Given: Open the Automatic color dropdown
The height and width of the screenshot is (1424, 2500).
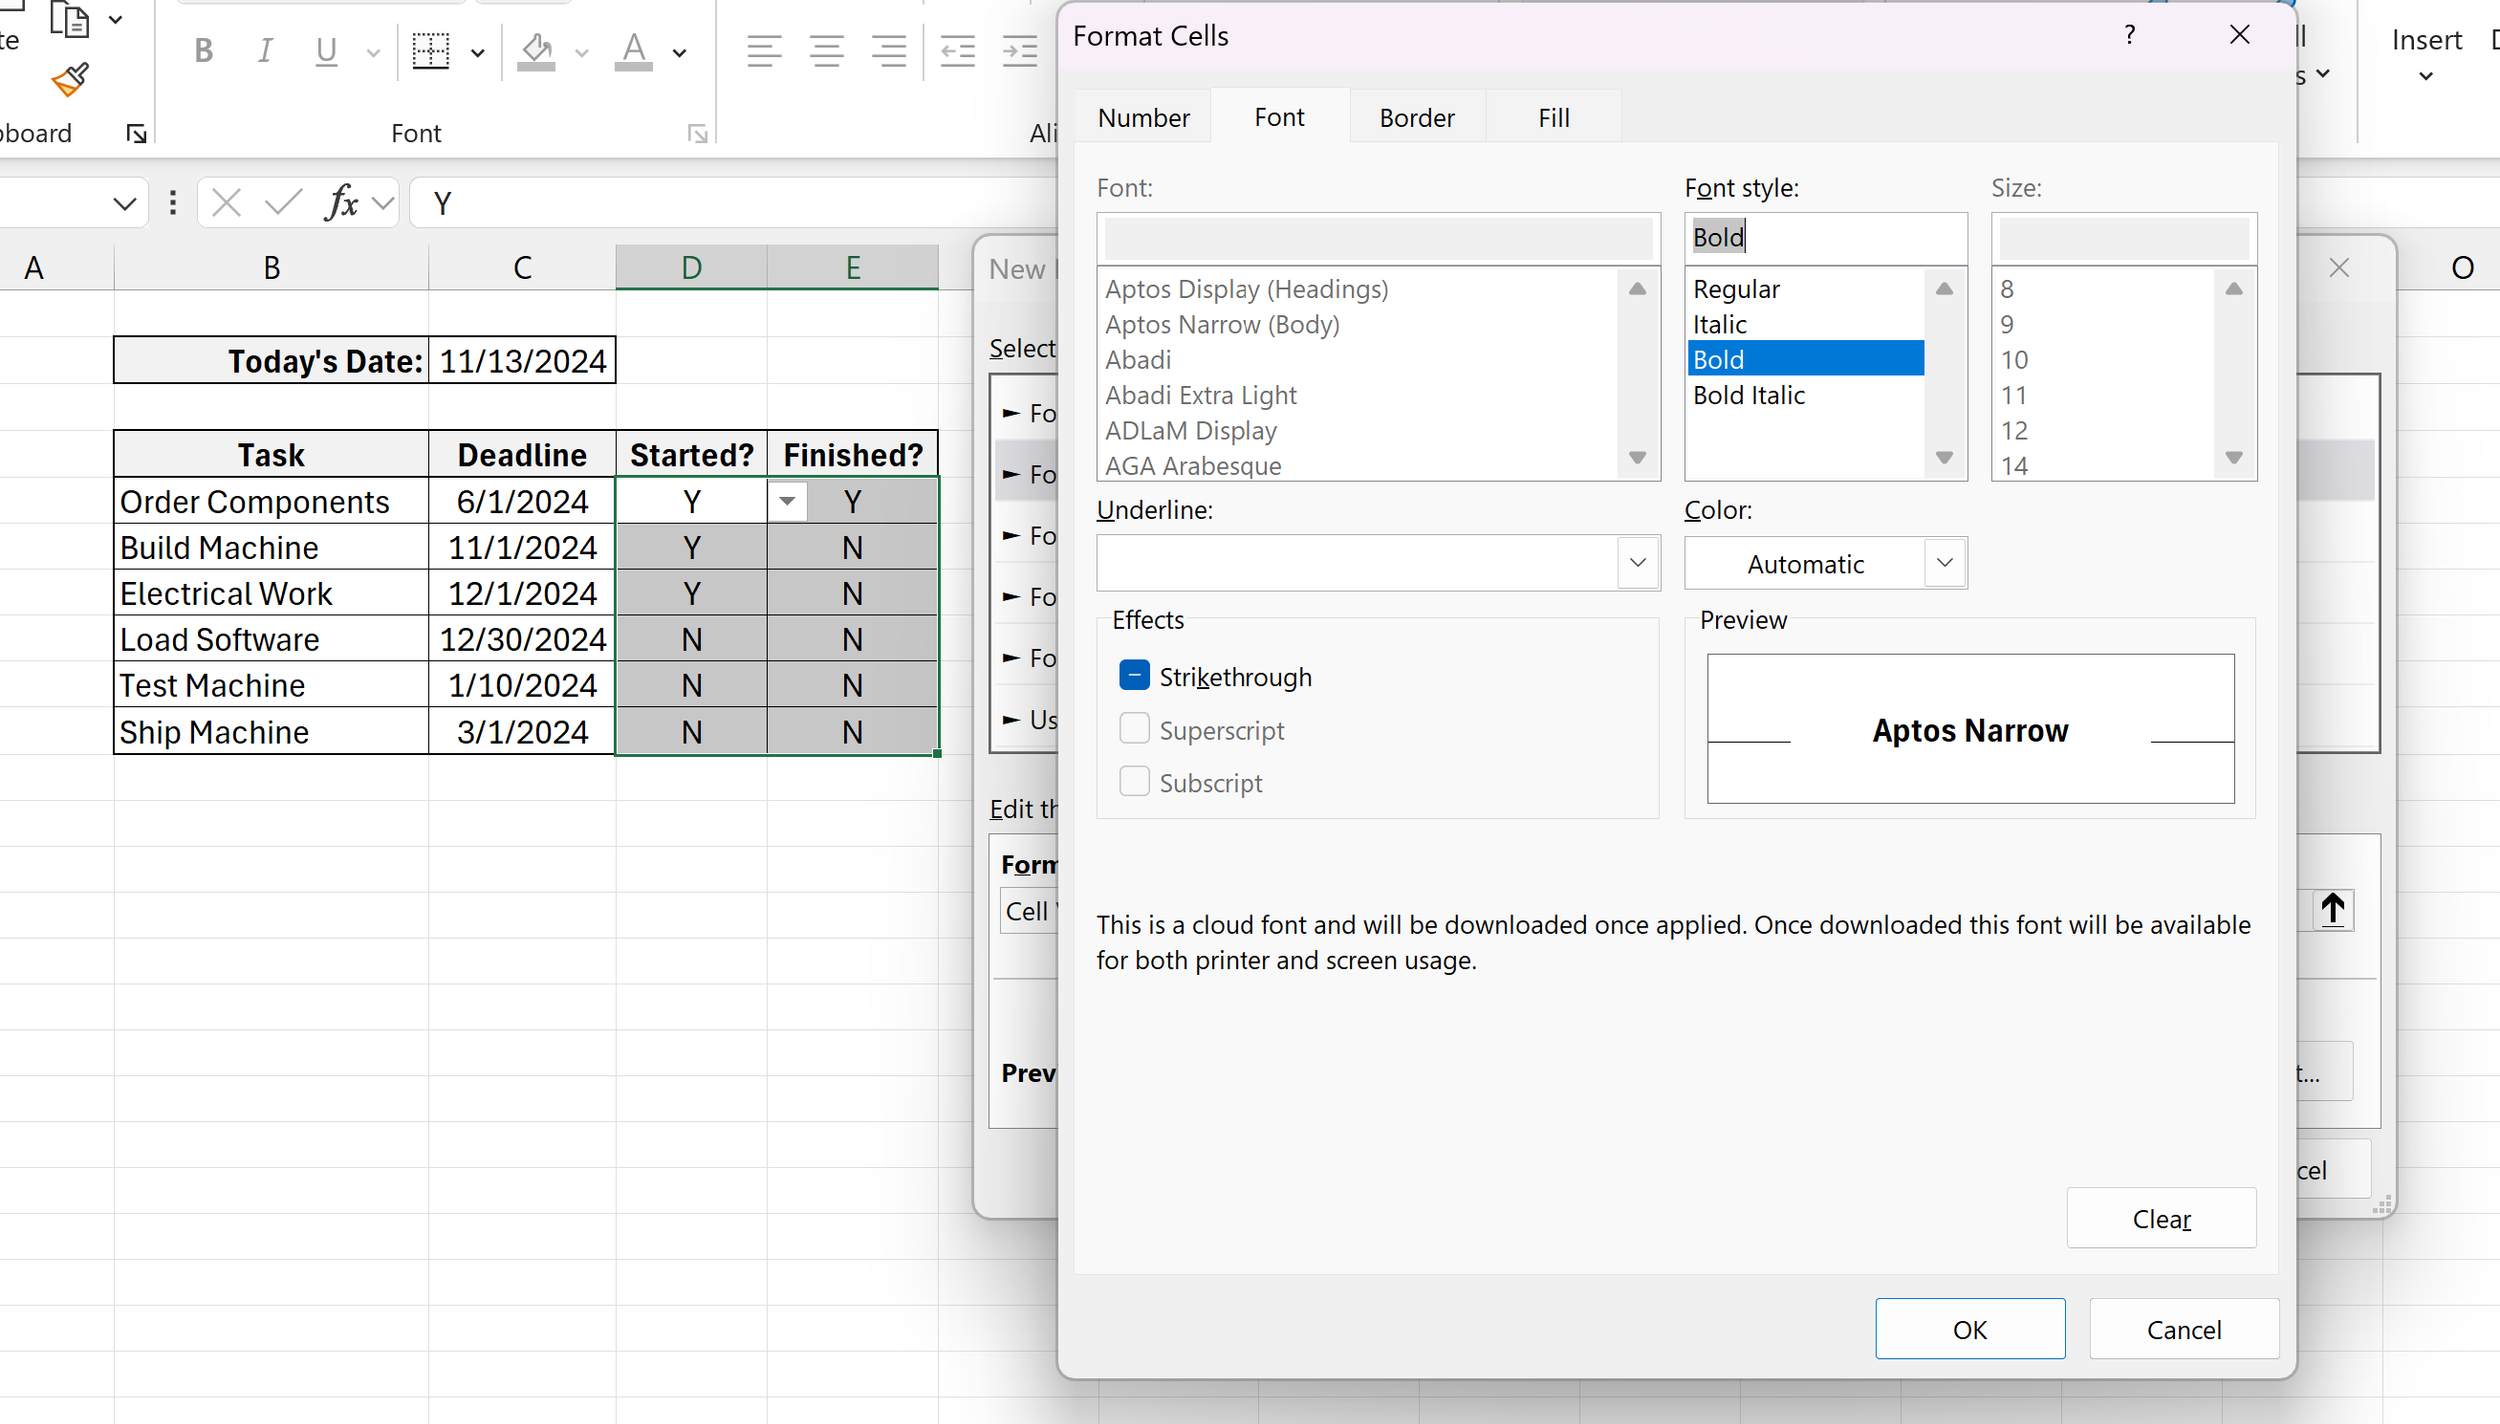Looking at the screenshot, I should [x=1943, y=562].
